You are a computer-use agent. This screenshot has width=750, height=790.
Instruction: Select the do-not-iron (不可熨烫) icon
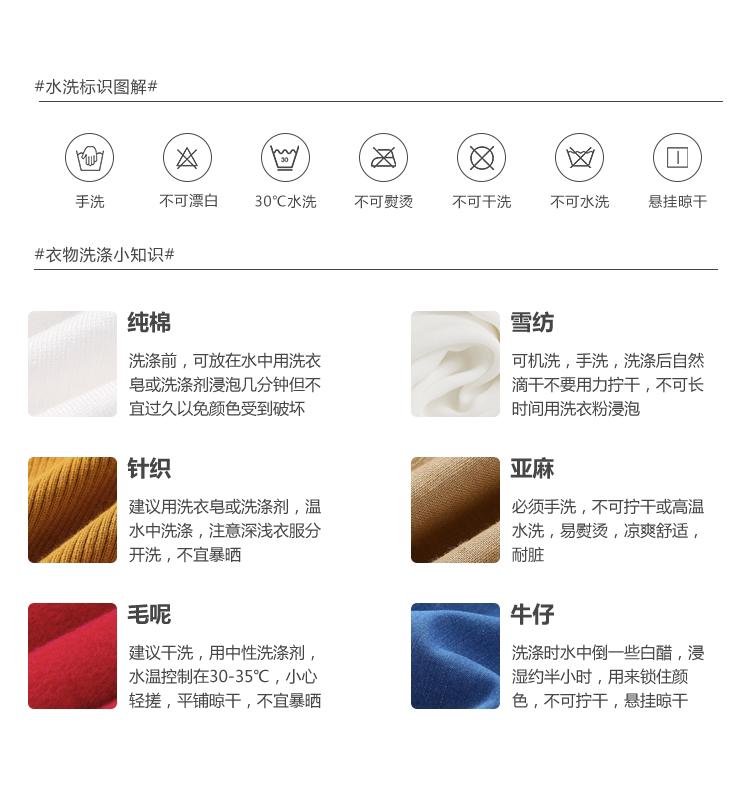(383, 158)
